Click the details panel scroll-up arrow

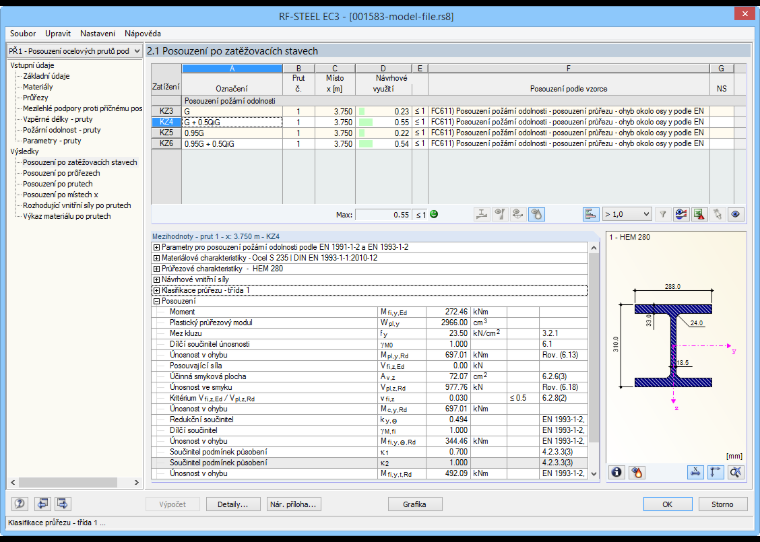(594, 248)
